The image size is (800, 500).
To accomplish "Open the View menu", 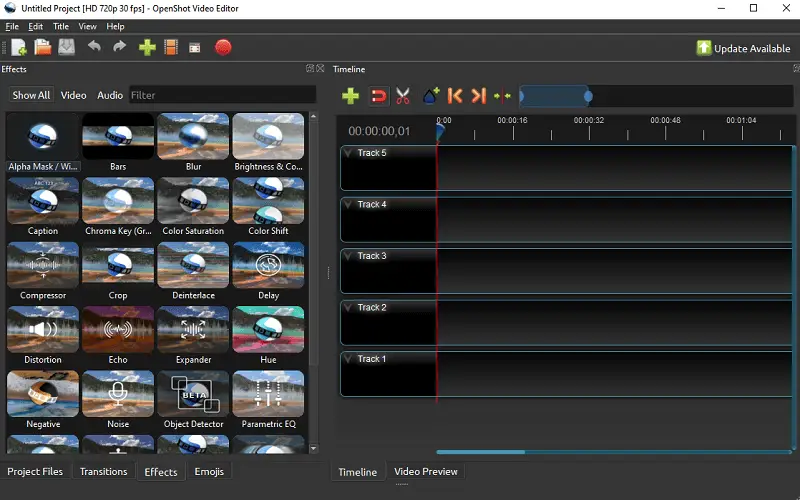I will [87, 27].
